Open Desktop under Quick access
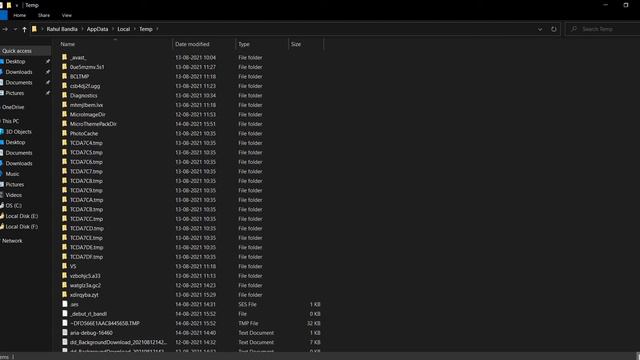Image resolution: width=640 pixels, height=360 pixels. click(15, 61)
